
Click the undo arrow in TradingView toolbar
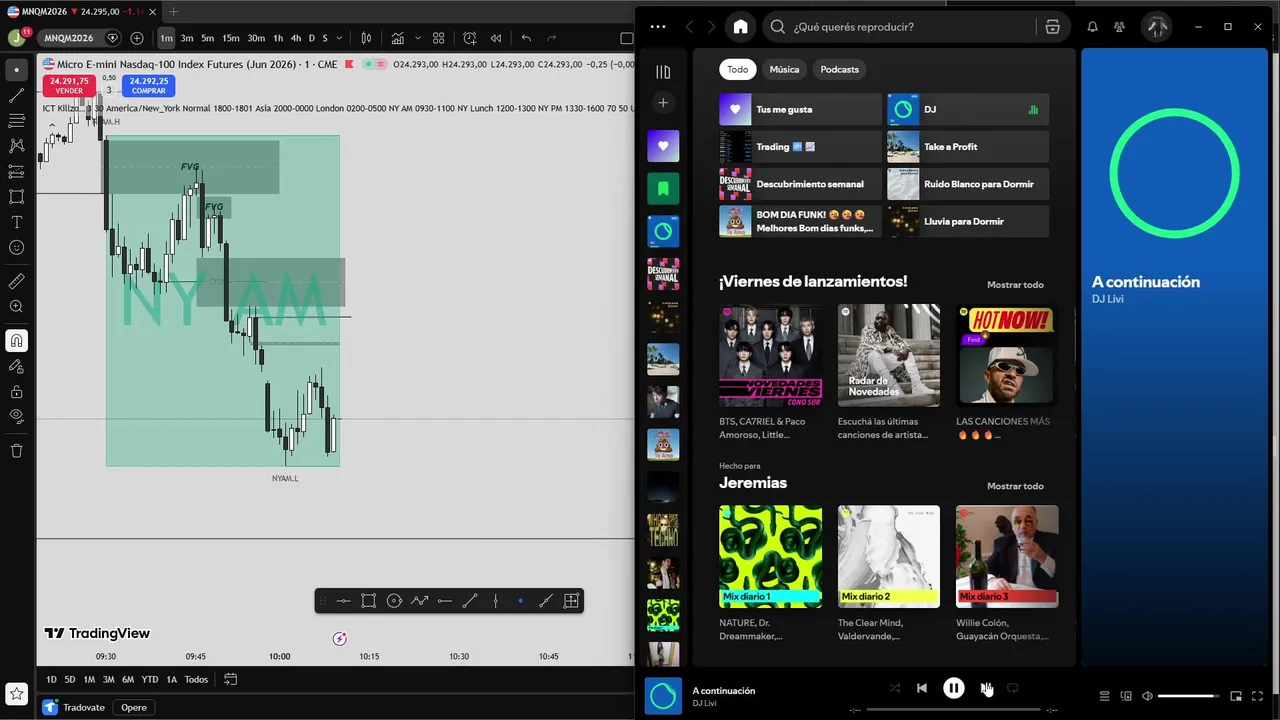point(526,38)
